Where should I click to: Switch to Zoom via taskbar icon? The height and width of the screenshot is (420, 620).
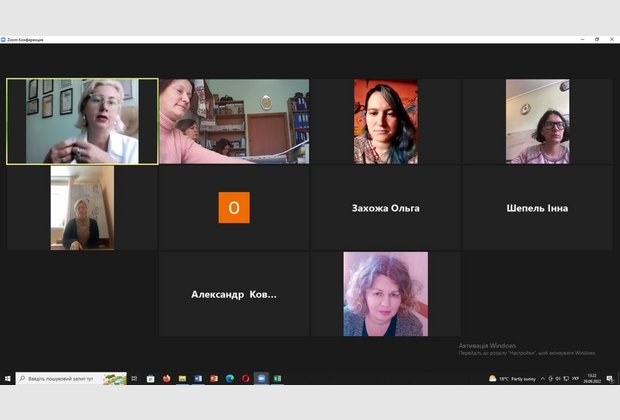[x=261, y=379]
